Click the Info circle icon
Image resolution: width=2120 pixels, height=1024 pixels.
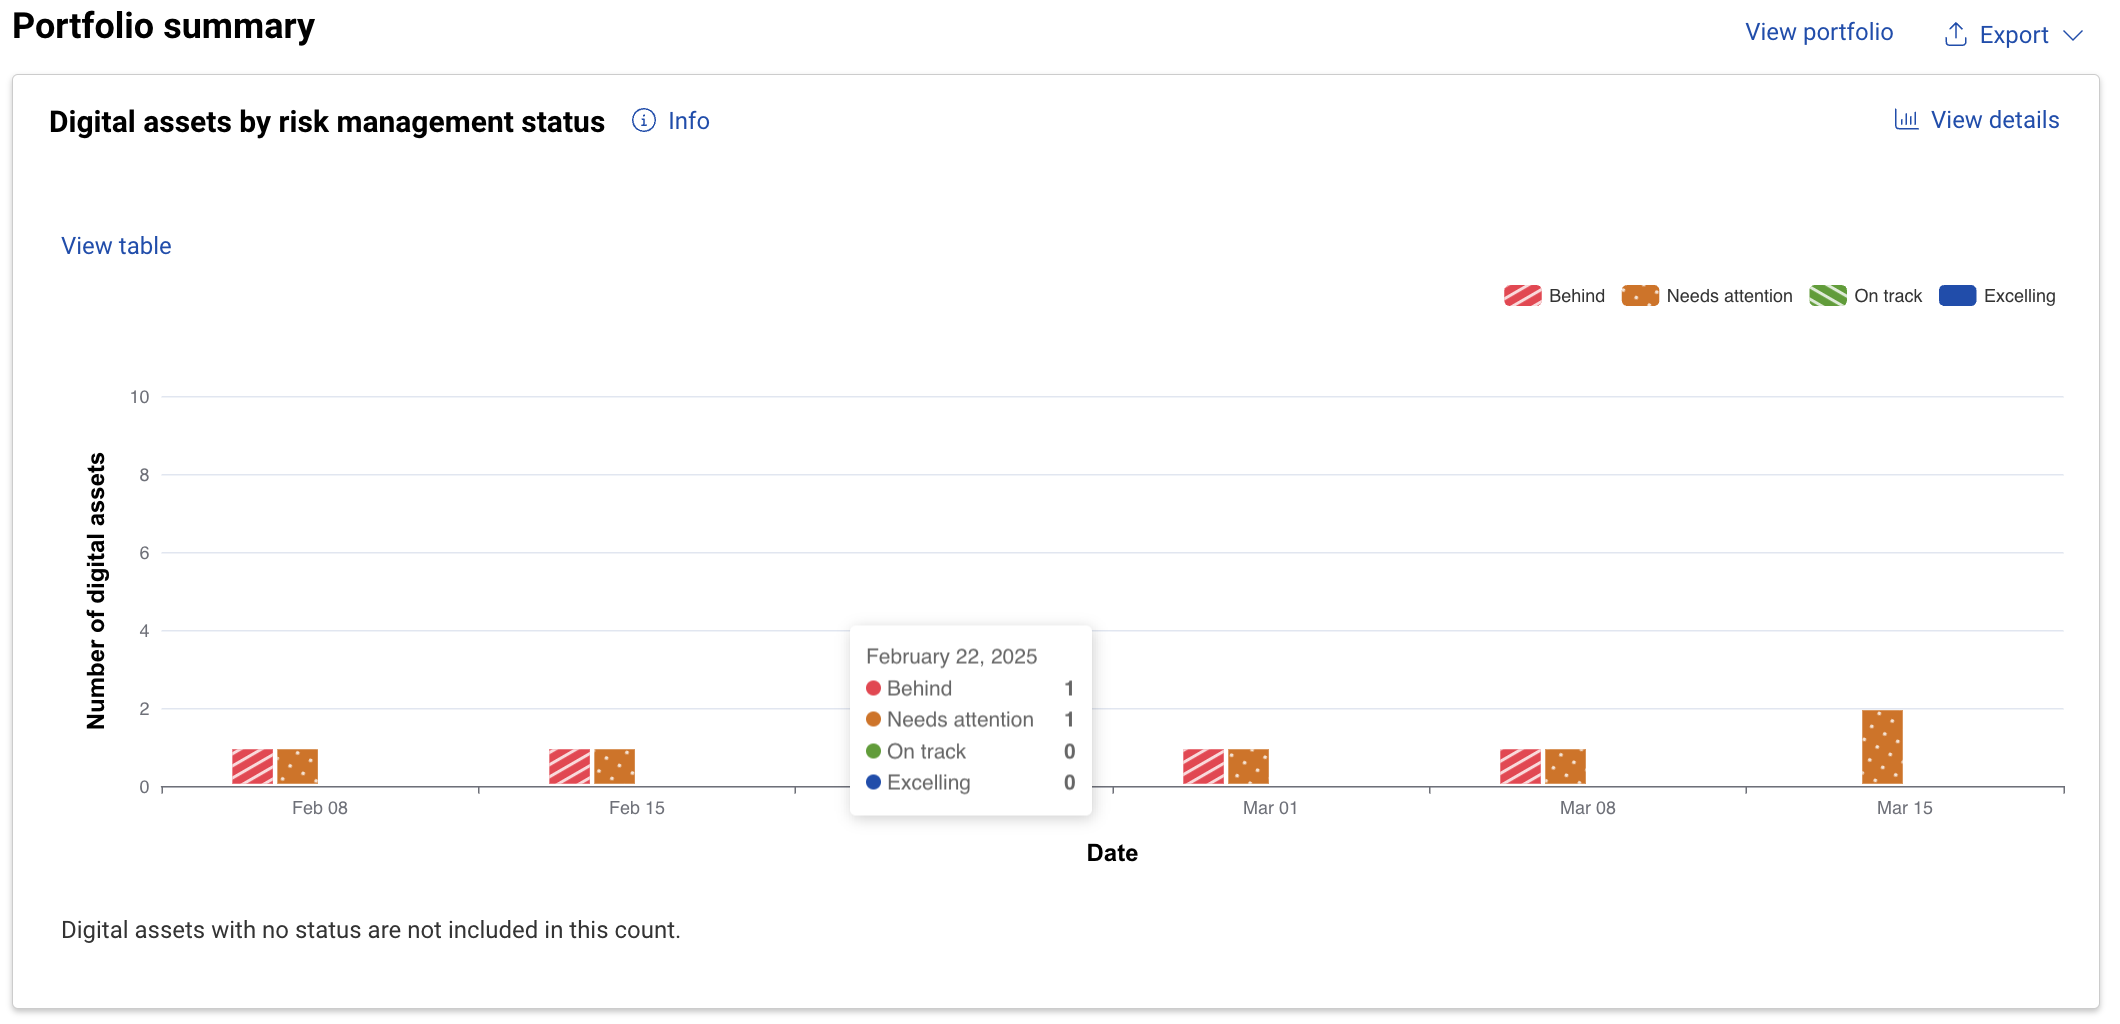click(644, 121)
